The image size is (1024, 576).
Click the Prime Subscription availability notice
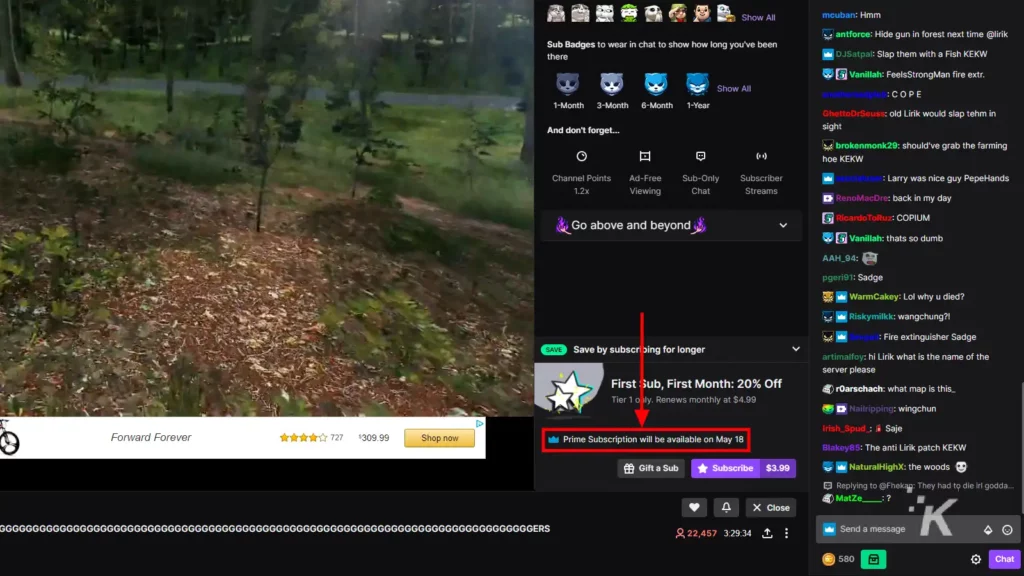coord(646,440)
